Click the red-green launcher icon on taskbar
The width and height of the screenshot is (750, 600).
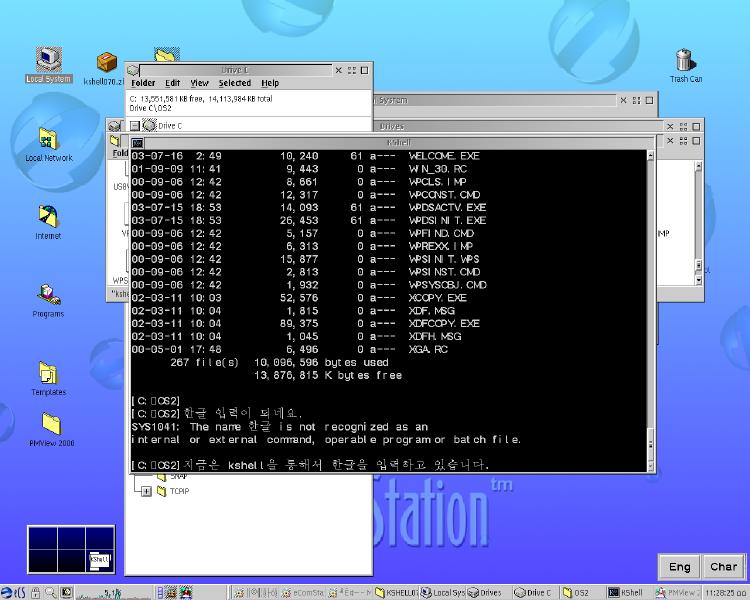[x=186, y=593]
